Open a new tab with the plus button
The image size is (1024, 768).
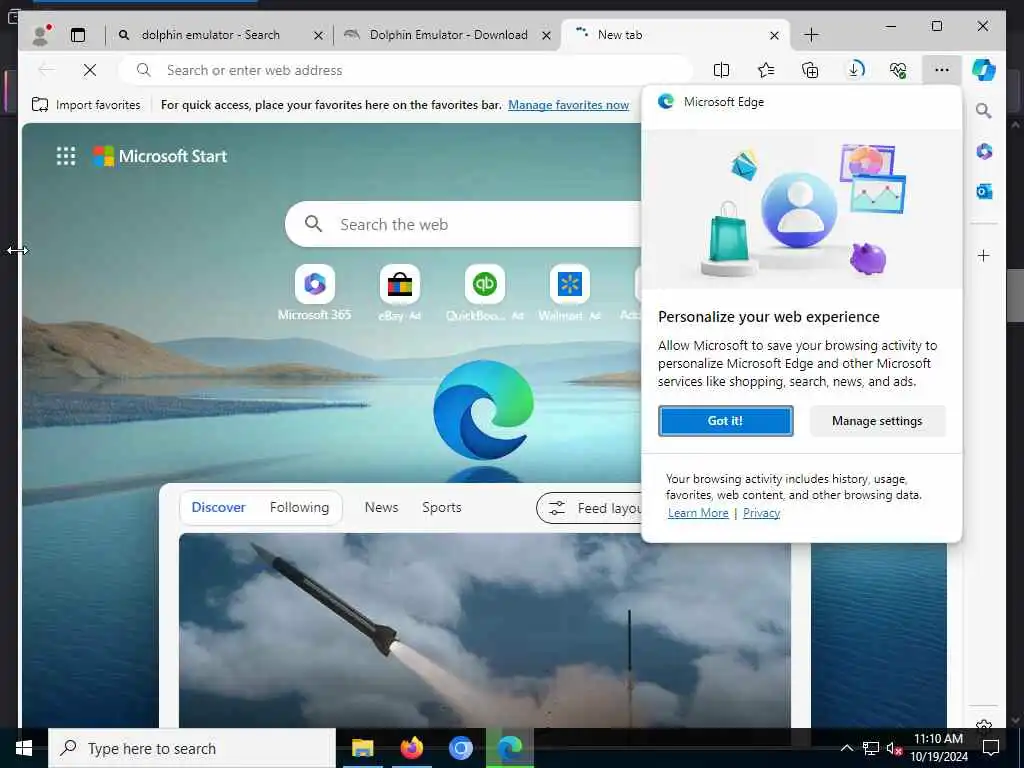point(811,35)
